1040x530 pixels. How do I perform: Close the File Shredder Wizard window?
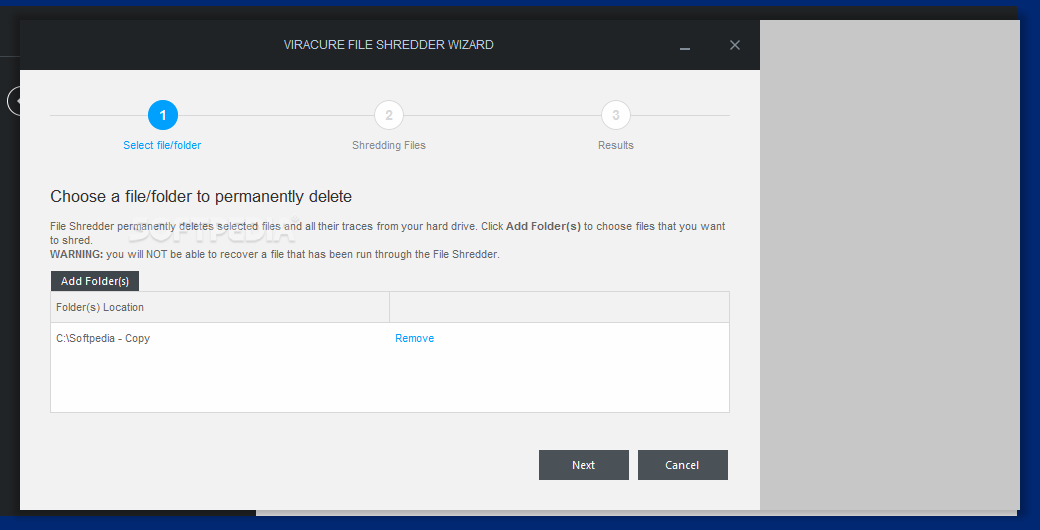tap(734, 45)
